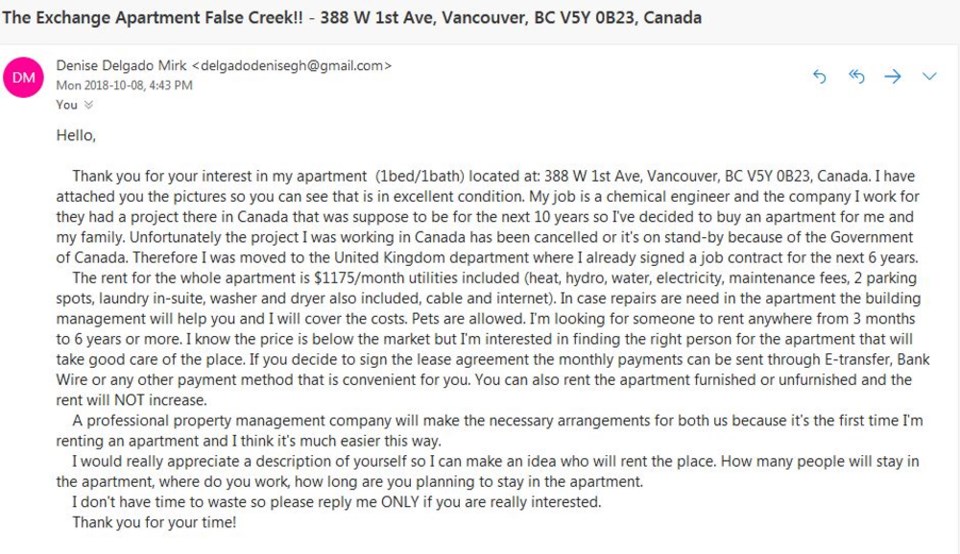Click the (1bed/1bath) text in the first paragraph
This screenshot has height=554, width=960.
421,176
